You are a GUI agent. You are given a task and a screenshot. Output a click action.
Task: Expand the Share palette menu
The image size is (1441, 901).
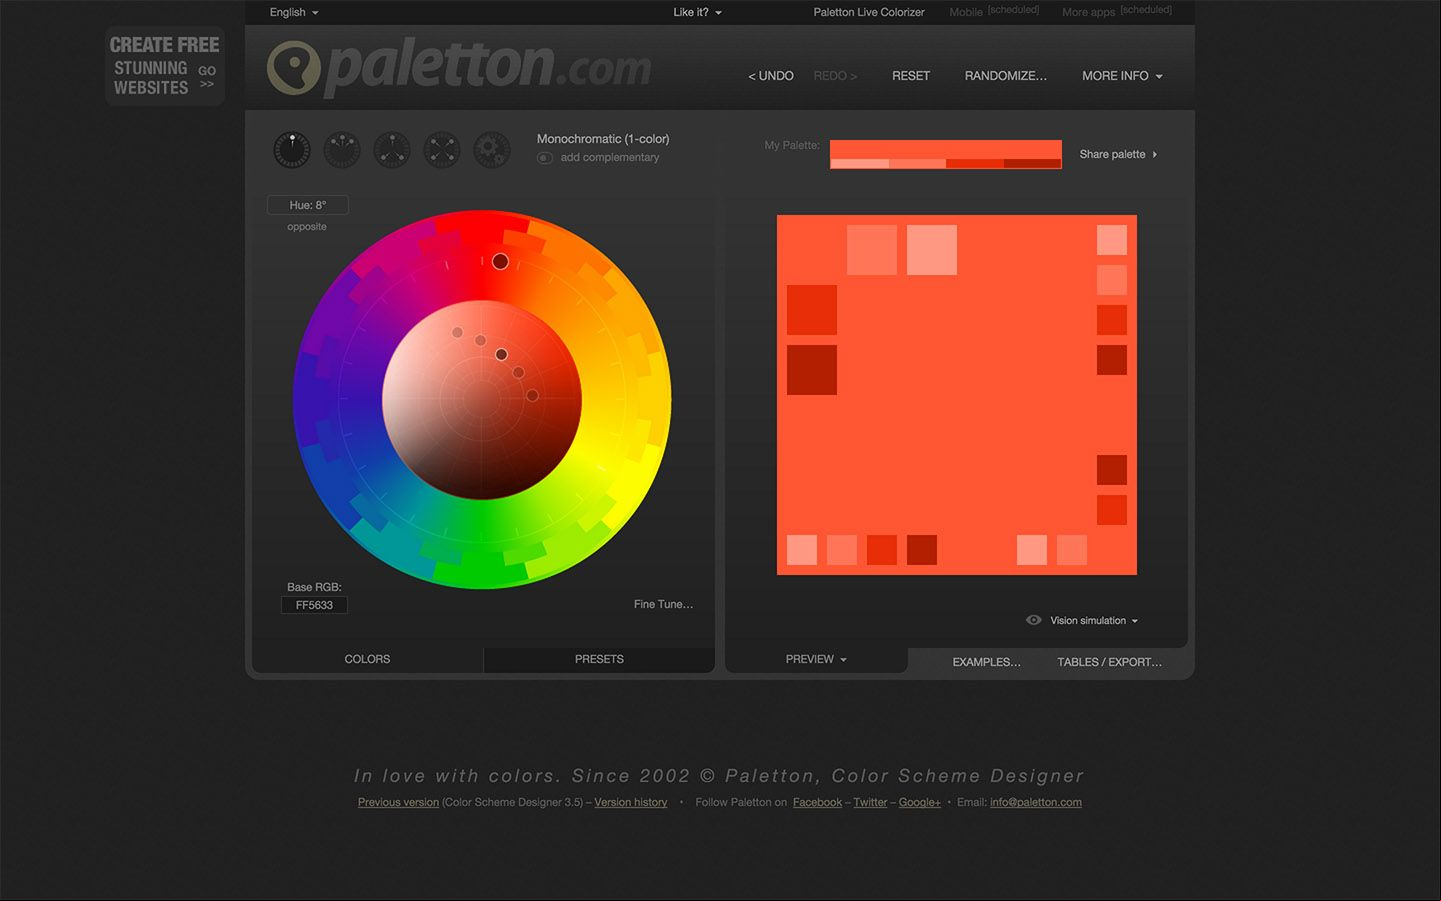click(x=1118, y=154)
